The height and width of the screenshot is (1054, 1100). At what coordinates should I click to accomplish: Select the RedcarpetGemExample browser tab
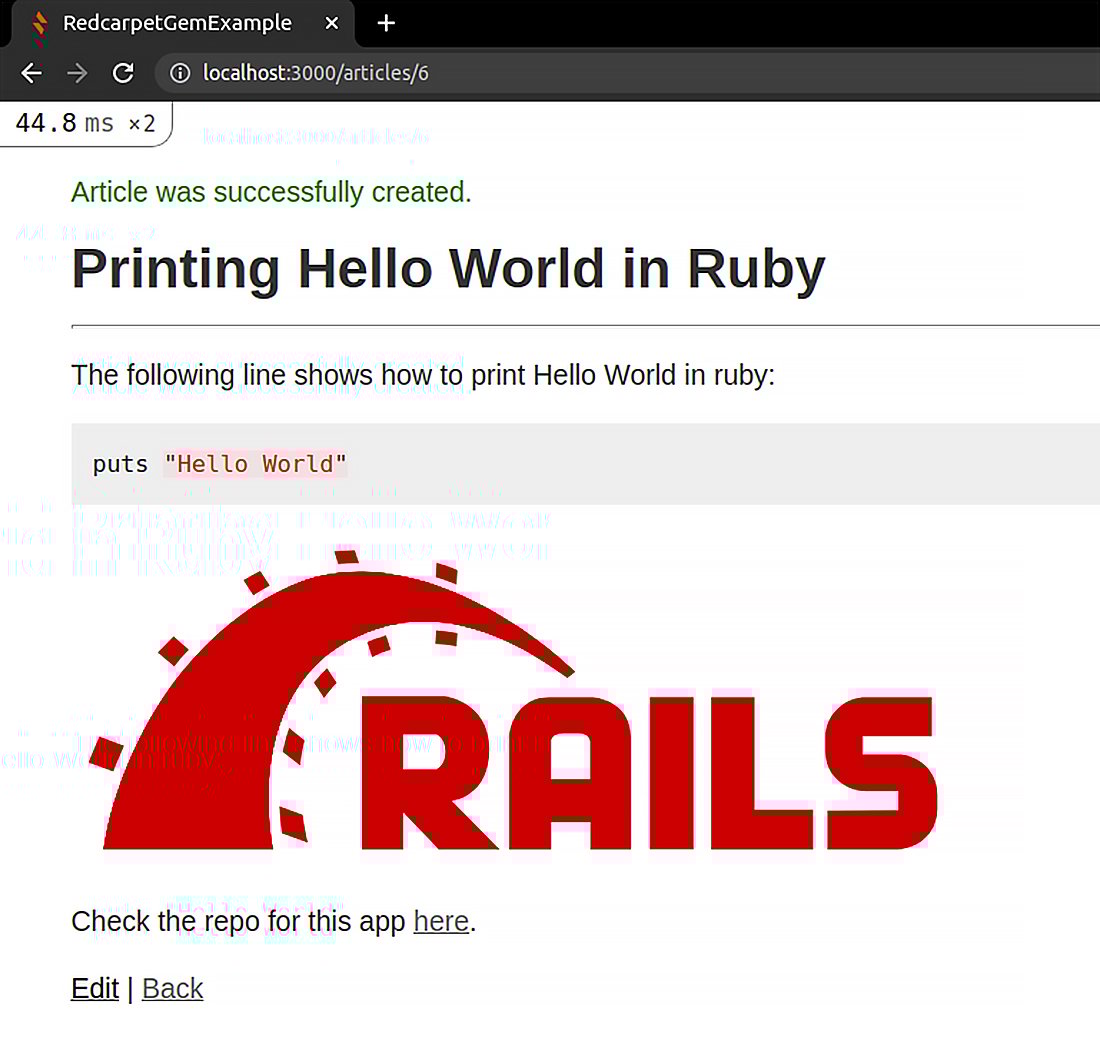tap(181, 24)
